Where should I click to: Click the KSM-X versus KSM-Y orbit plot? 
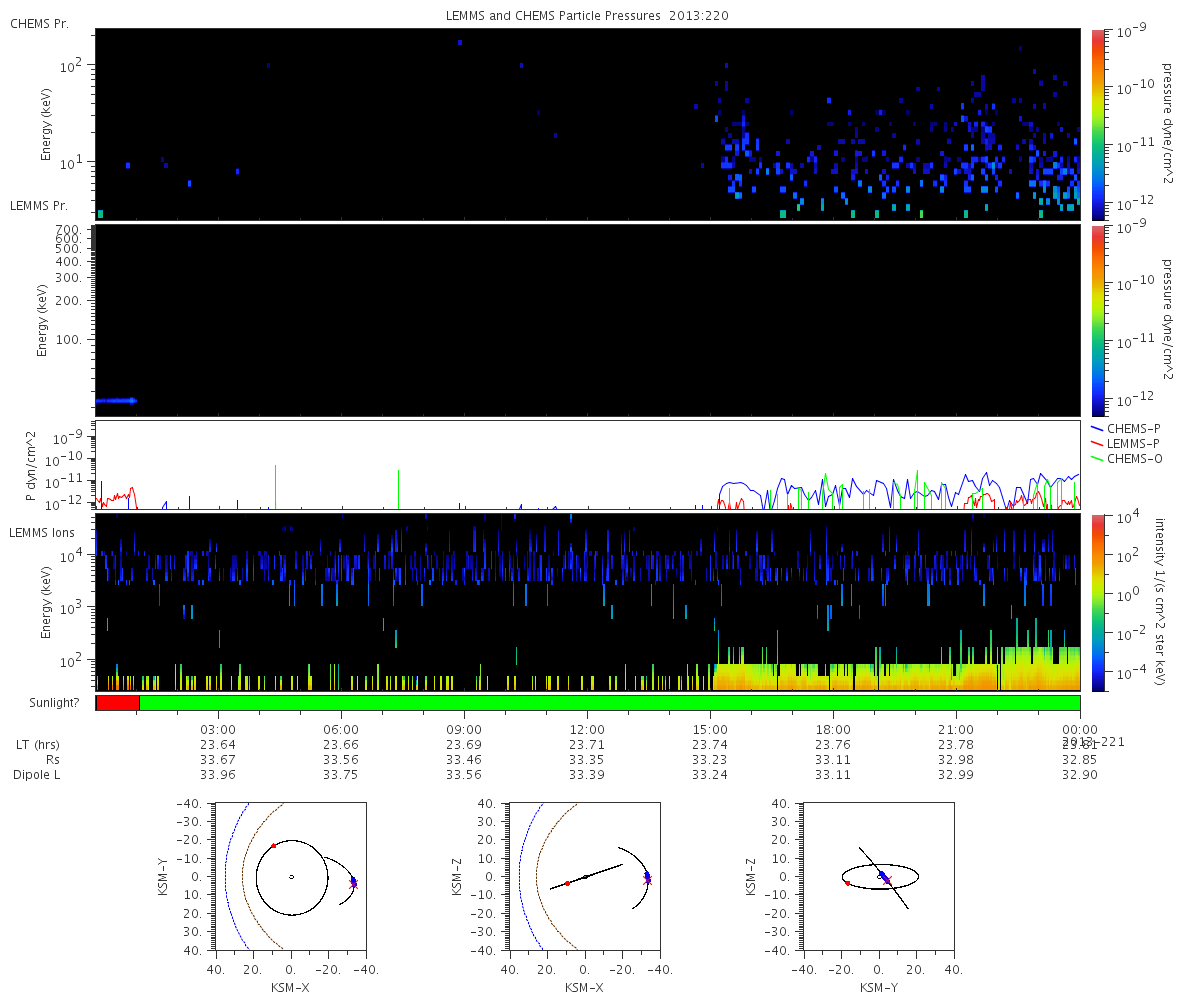(290, 876)
